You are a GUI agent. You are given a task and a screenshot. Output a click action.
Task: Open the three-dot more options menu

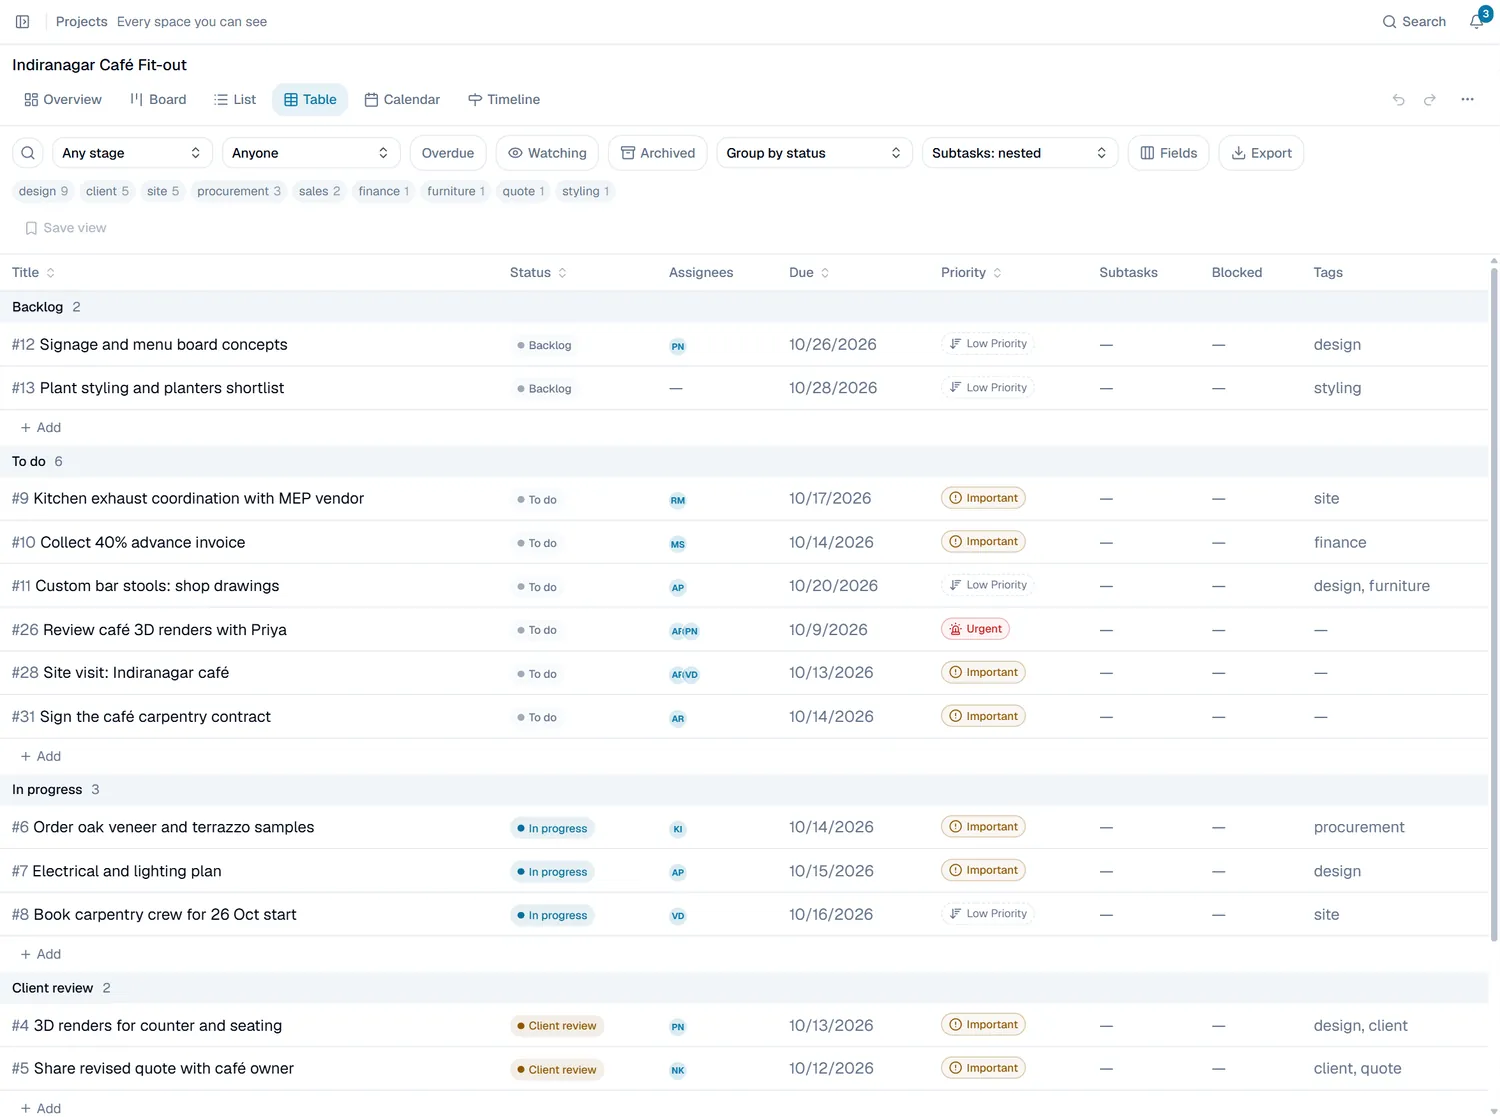pyautogui.click(x=1467, y=100)
